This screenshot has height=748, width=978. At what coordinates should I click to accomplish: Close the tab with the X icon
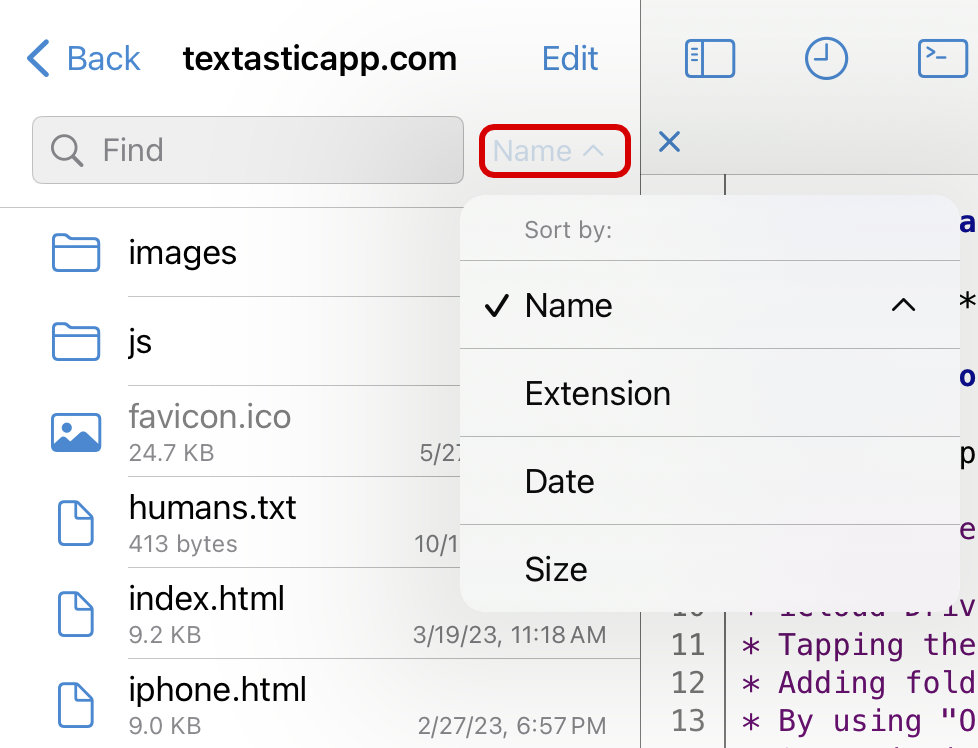click(669, 142)
